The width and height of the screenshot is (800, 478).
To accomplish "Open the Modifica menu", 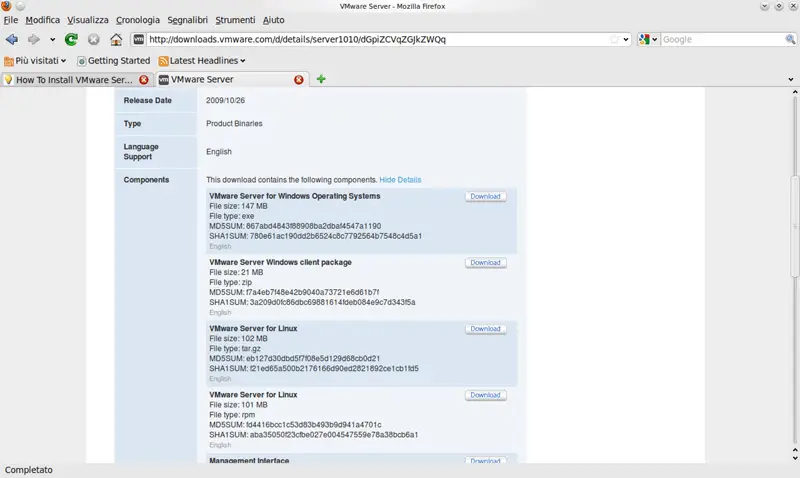I will [x=42, y=20].
